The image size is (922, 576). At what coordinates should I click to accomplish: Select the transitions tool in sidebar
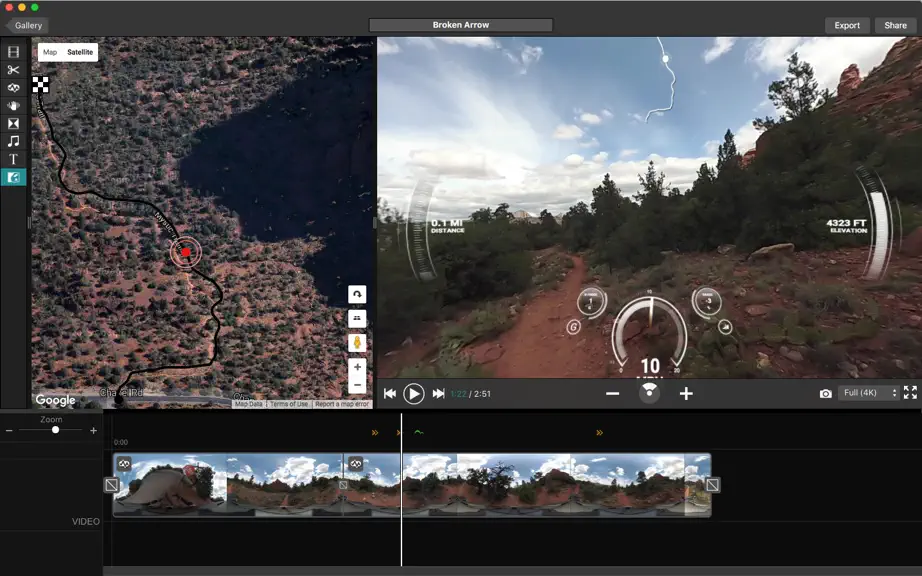(x=13, y=123)
